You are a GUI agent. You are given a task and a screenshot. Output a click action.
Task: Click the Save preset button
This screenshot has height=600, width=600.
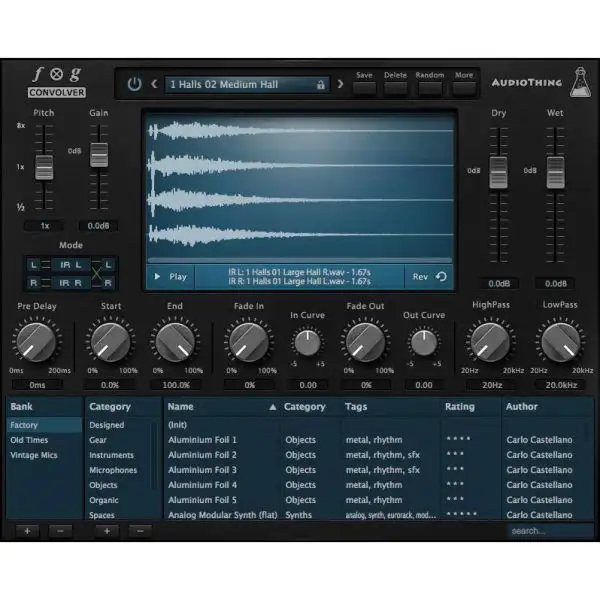(364, 88)
